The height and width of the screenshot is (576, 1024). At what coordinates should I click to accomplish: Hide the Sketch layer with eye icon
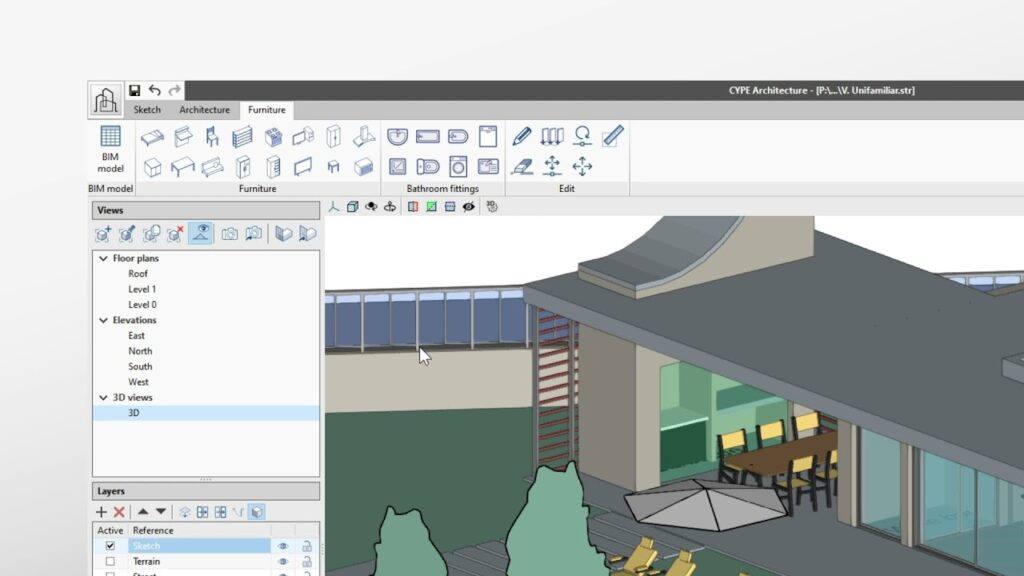[x=283, y=547]
